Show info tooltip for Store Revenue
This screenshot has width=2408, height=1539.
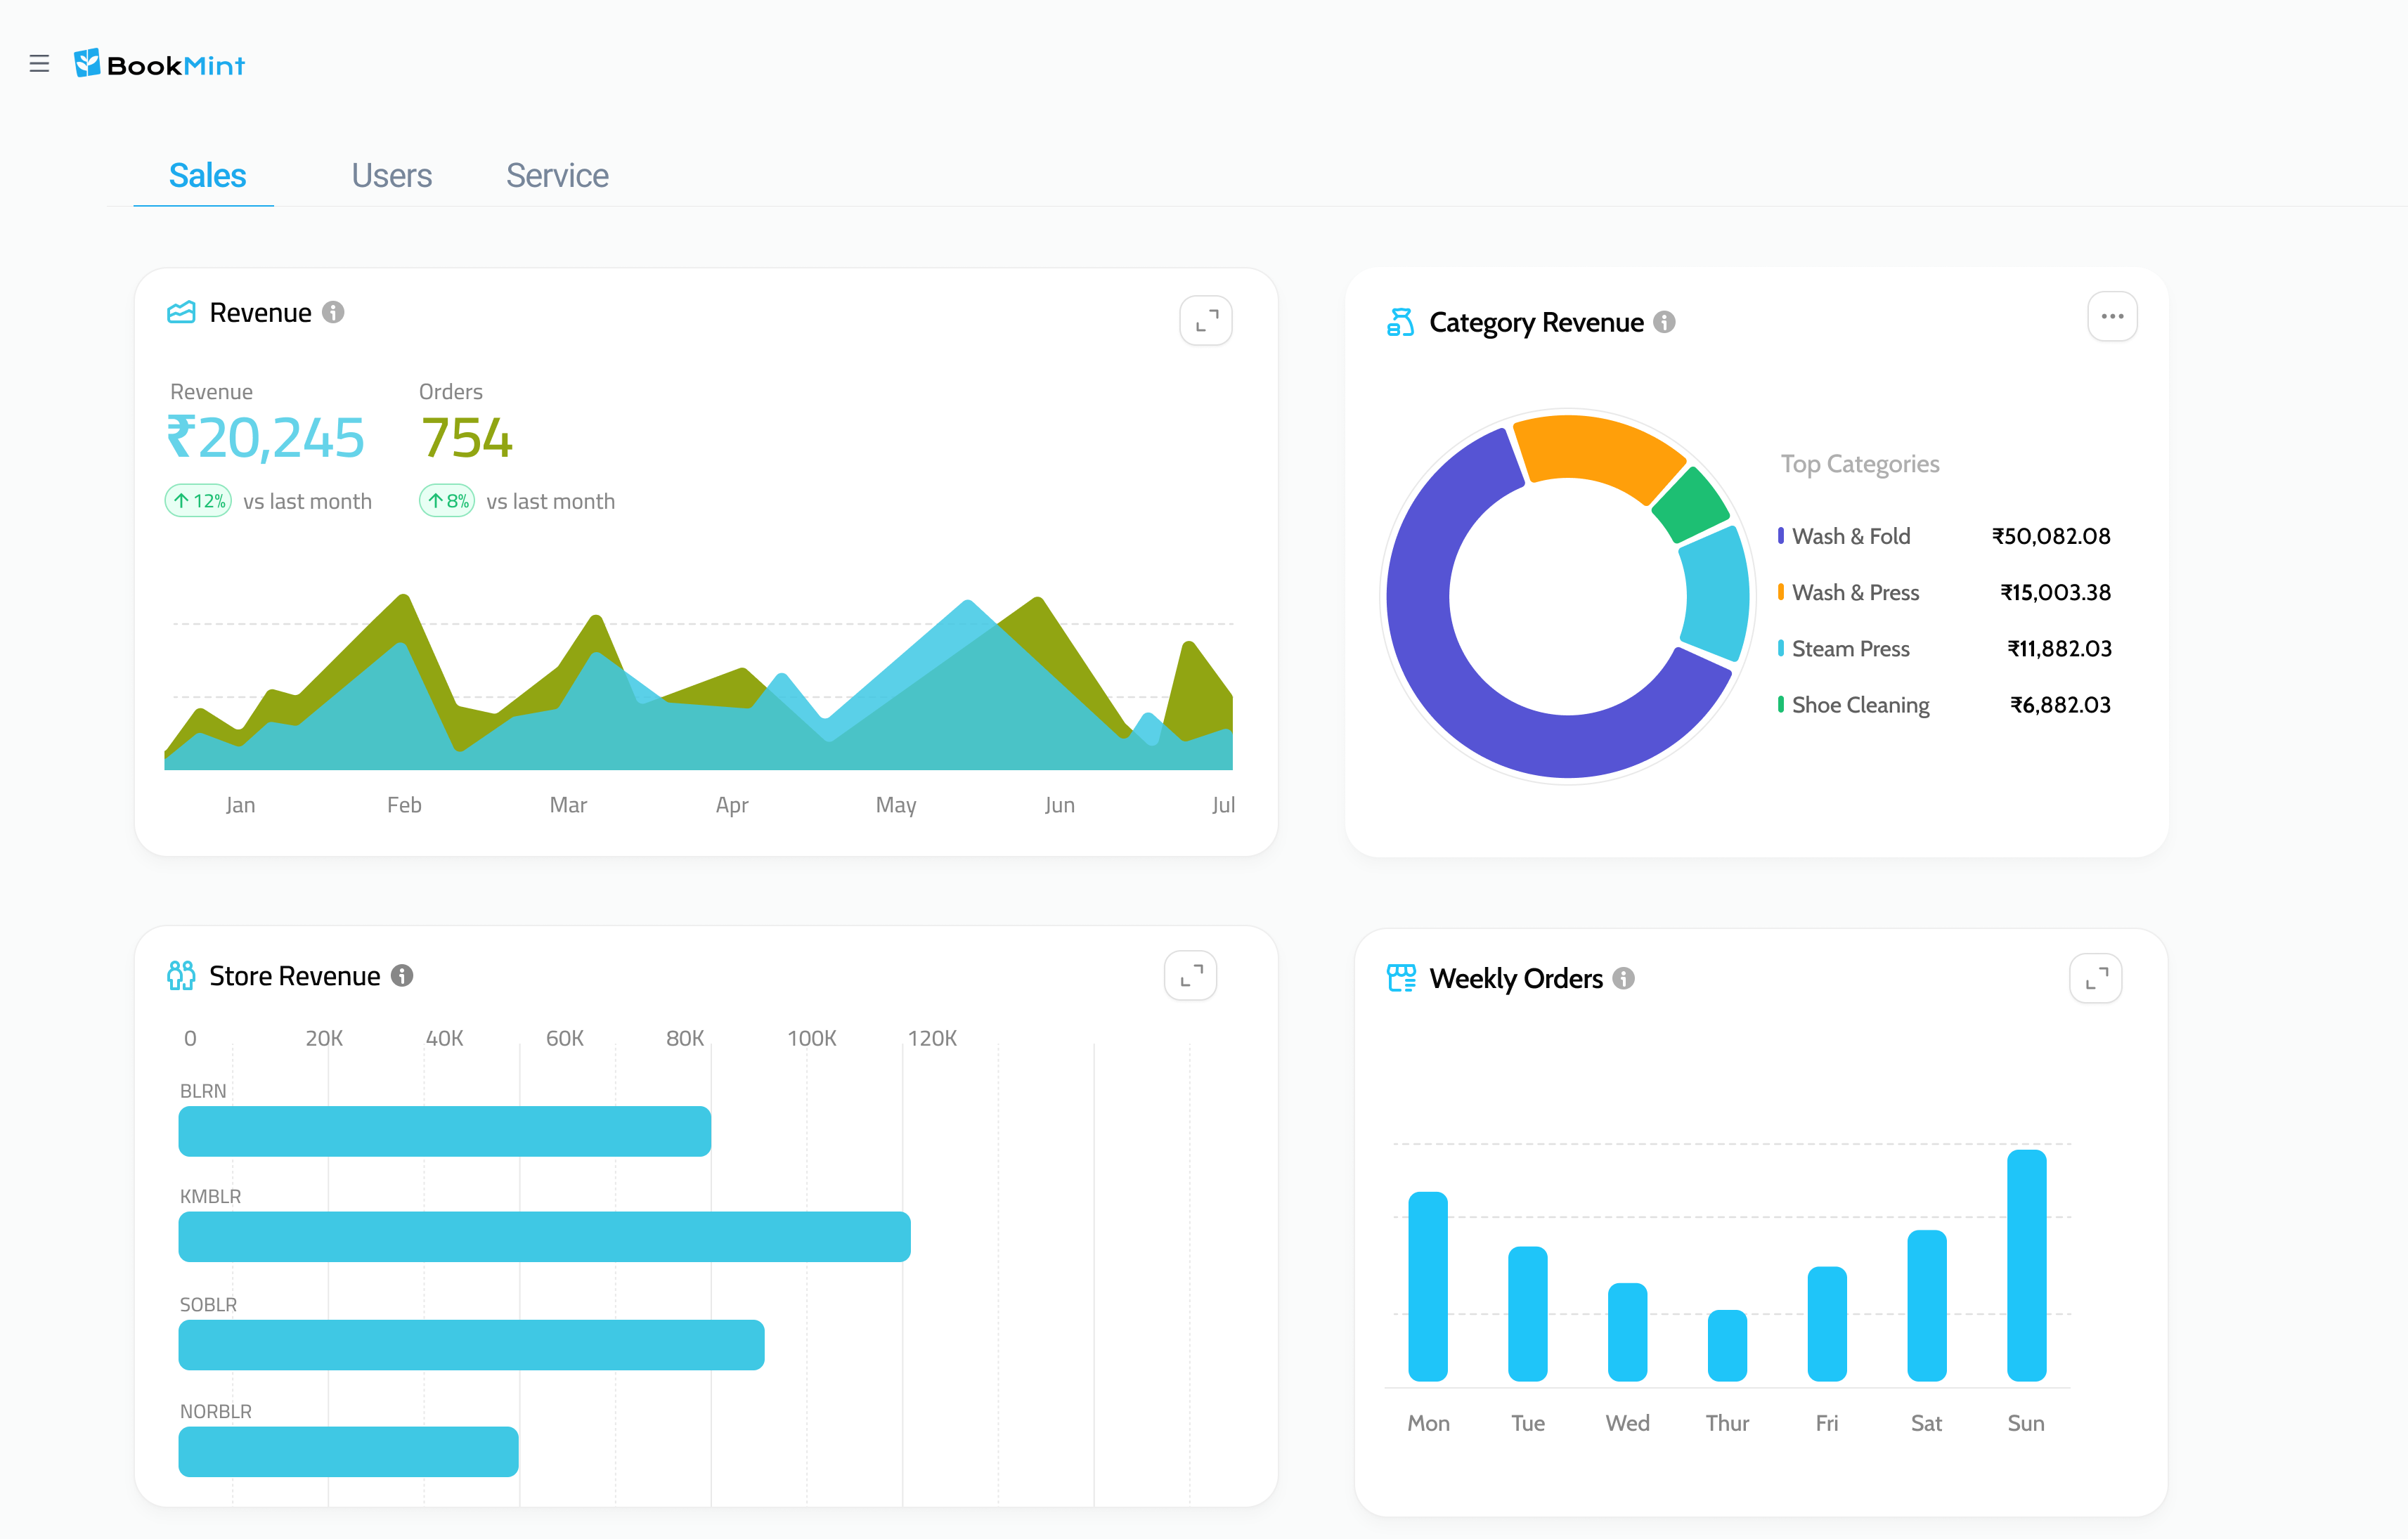[x=402, y=976]
